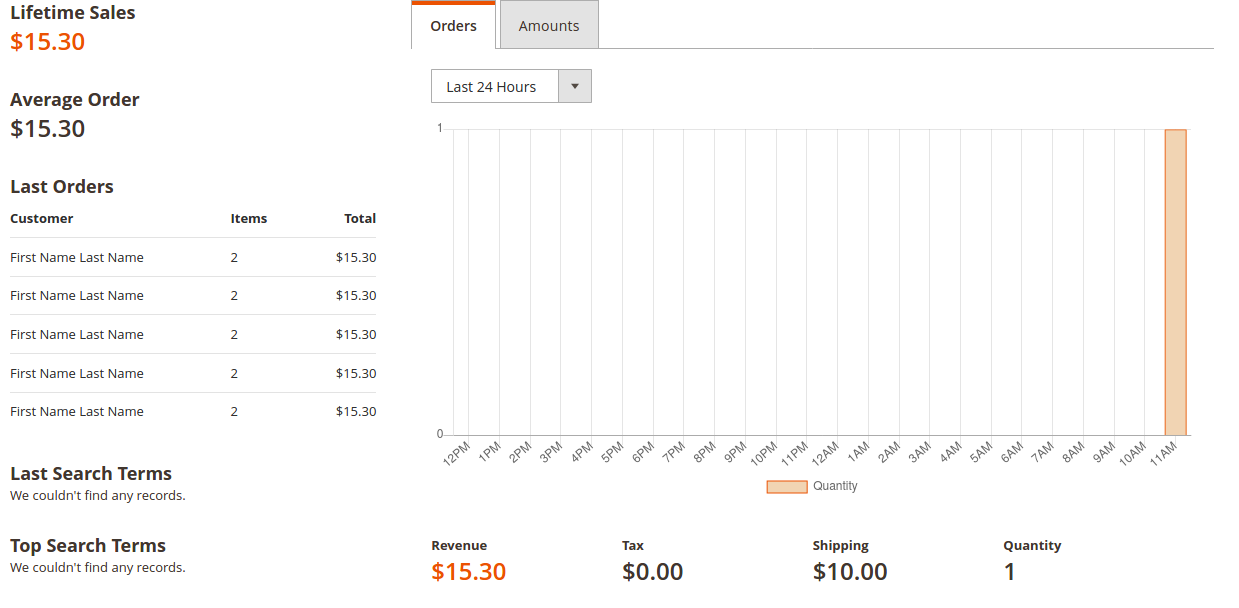Click the Top Search Terms heading

[88, 545]
